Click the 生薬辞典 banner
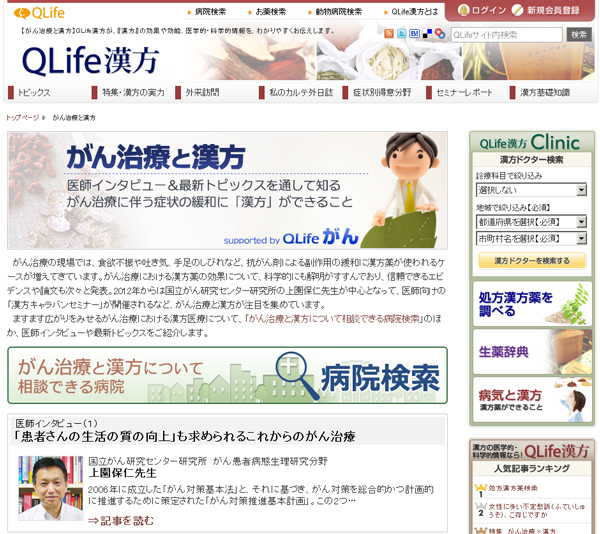 [532, 352]
